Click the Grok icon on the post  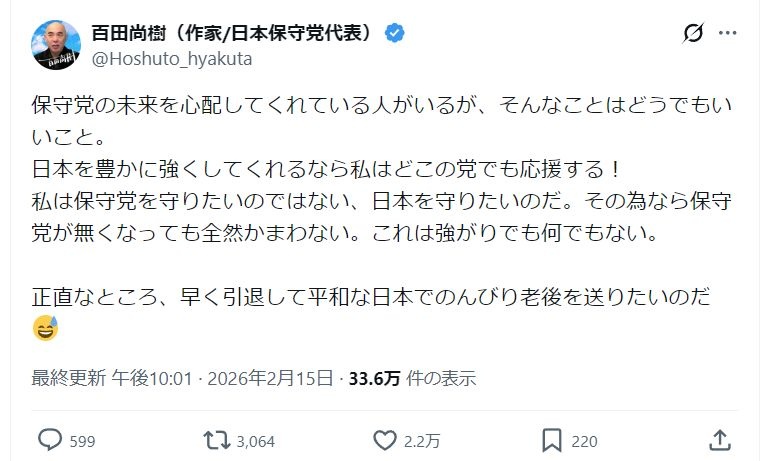[692, 34]
